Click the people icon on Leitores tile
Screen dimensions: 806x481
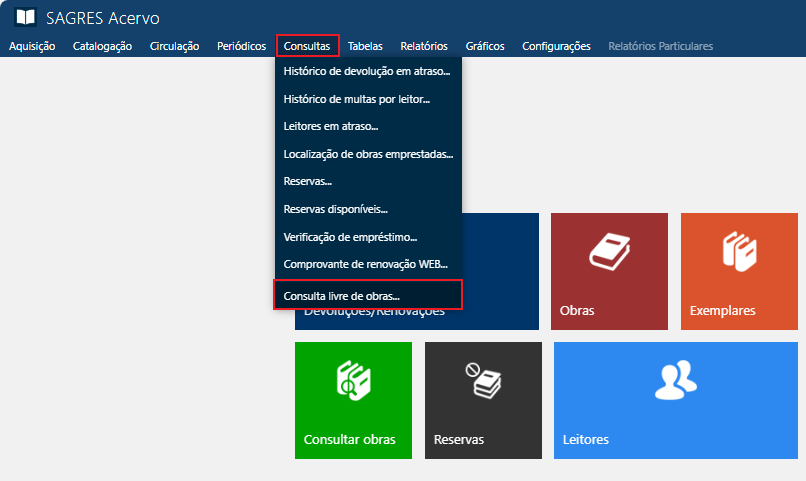tap(675, 379)
